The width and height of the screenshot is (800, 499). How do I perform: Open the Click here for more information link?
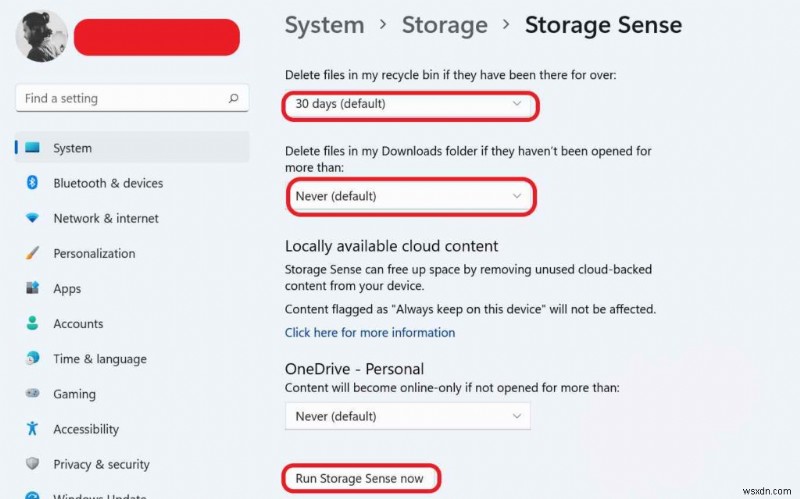tap(370, 332)
